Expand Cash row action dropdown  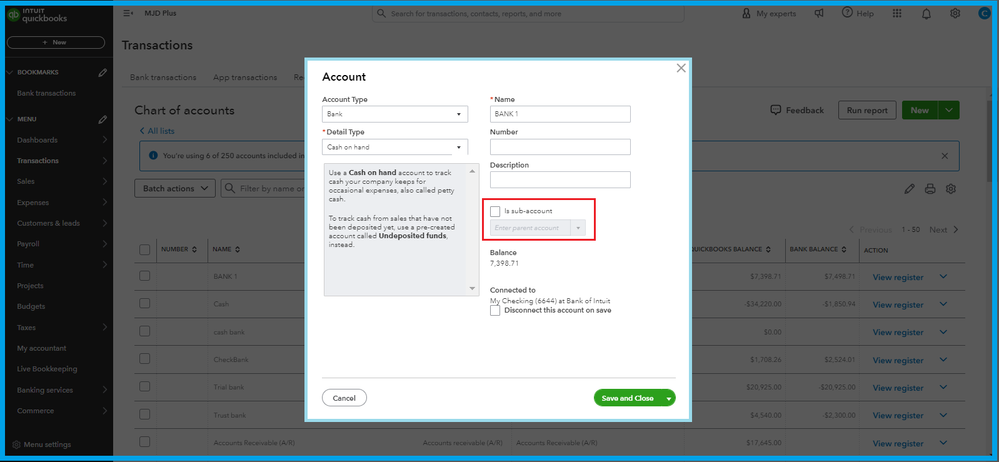[x=944, y=304]
